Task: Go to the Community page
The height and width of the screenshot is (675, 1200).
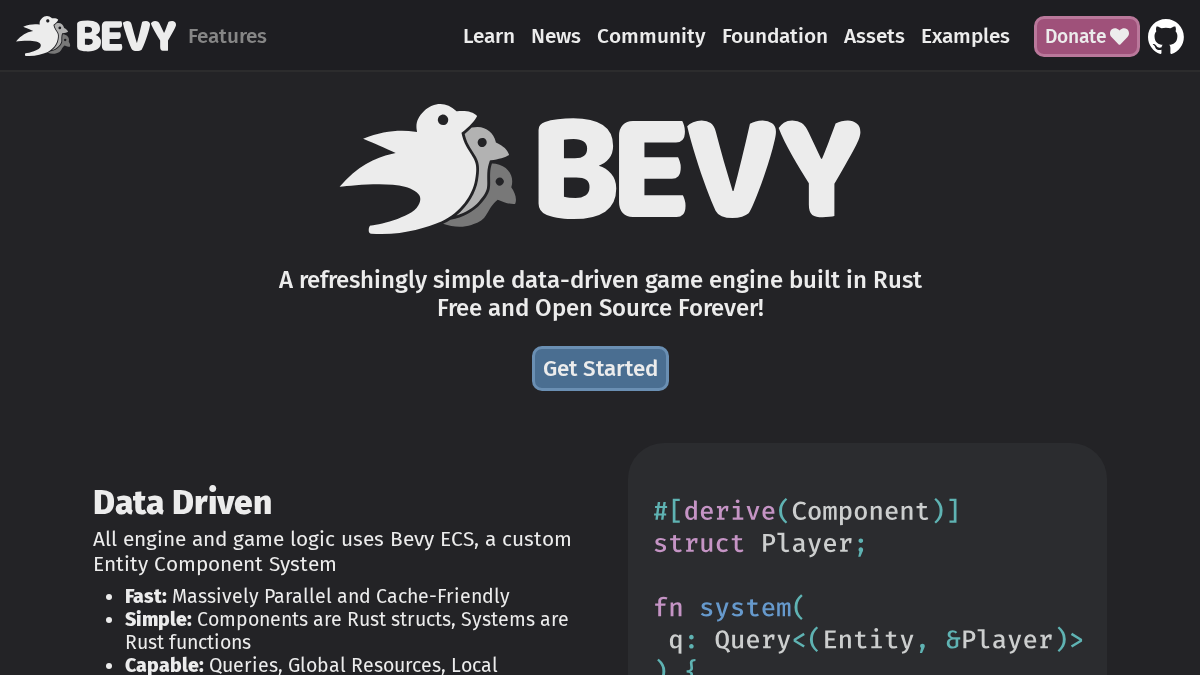Action: [651, 36]
